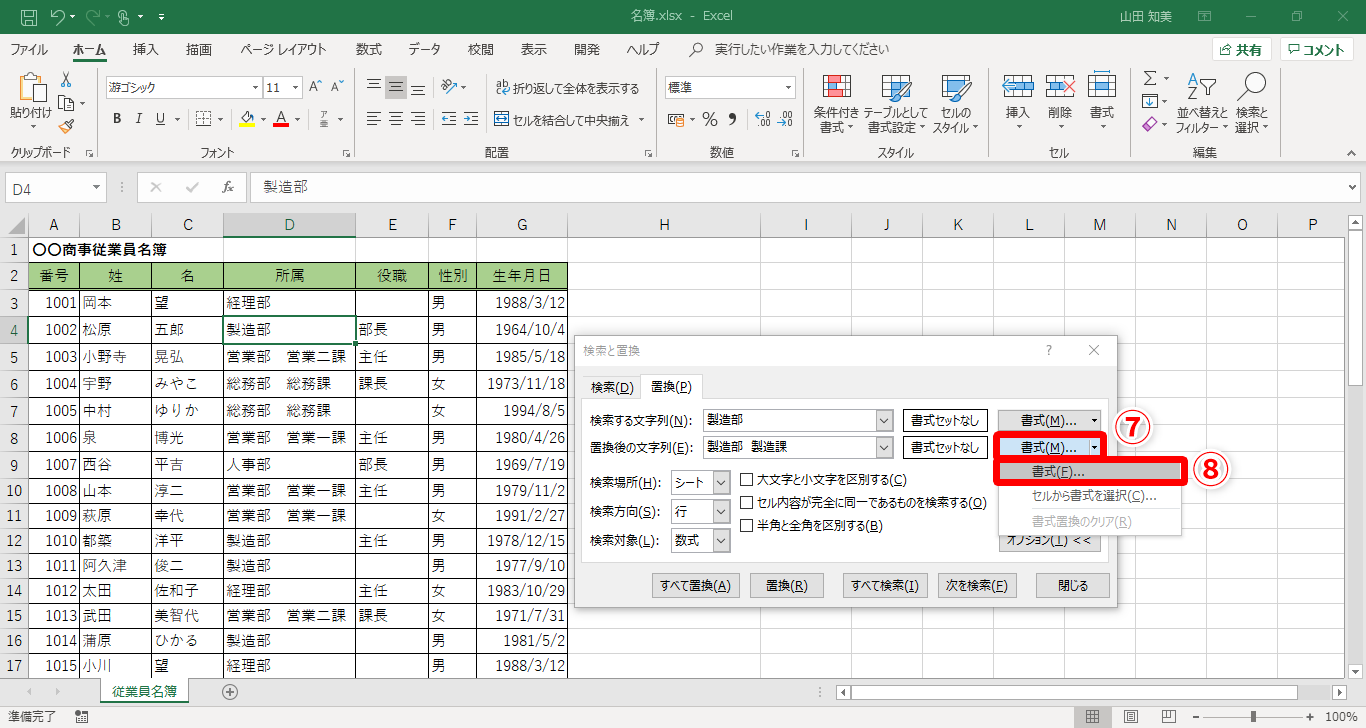Apply Bold formatting

116,119
